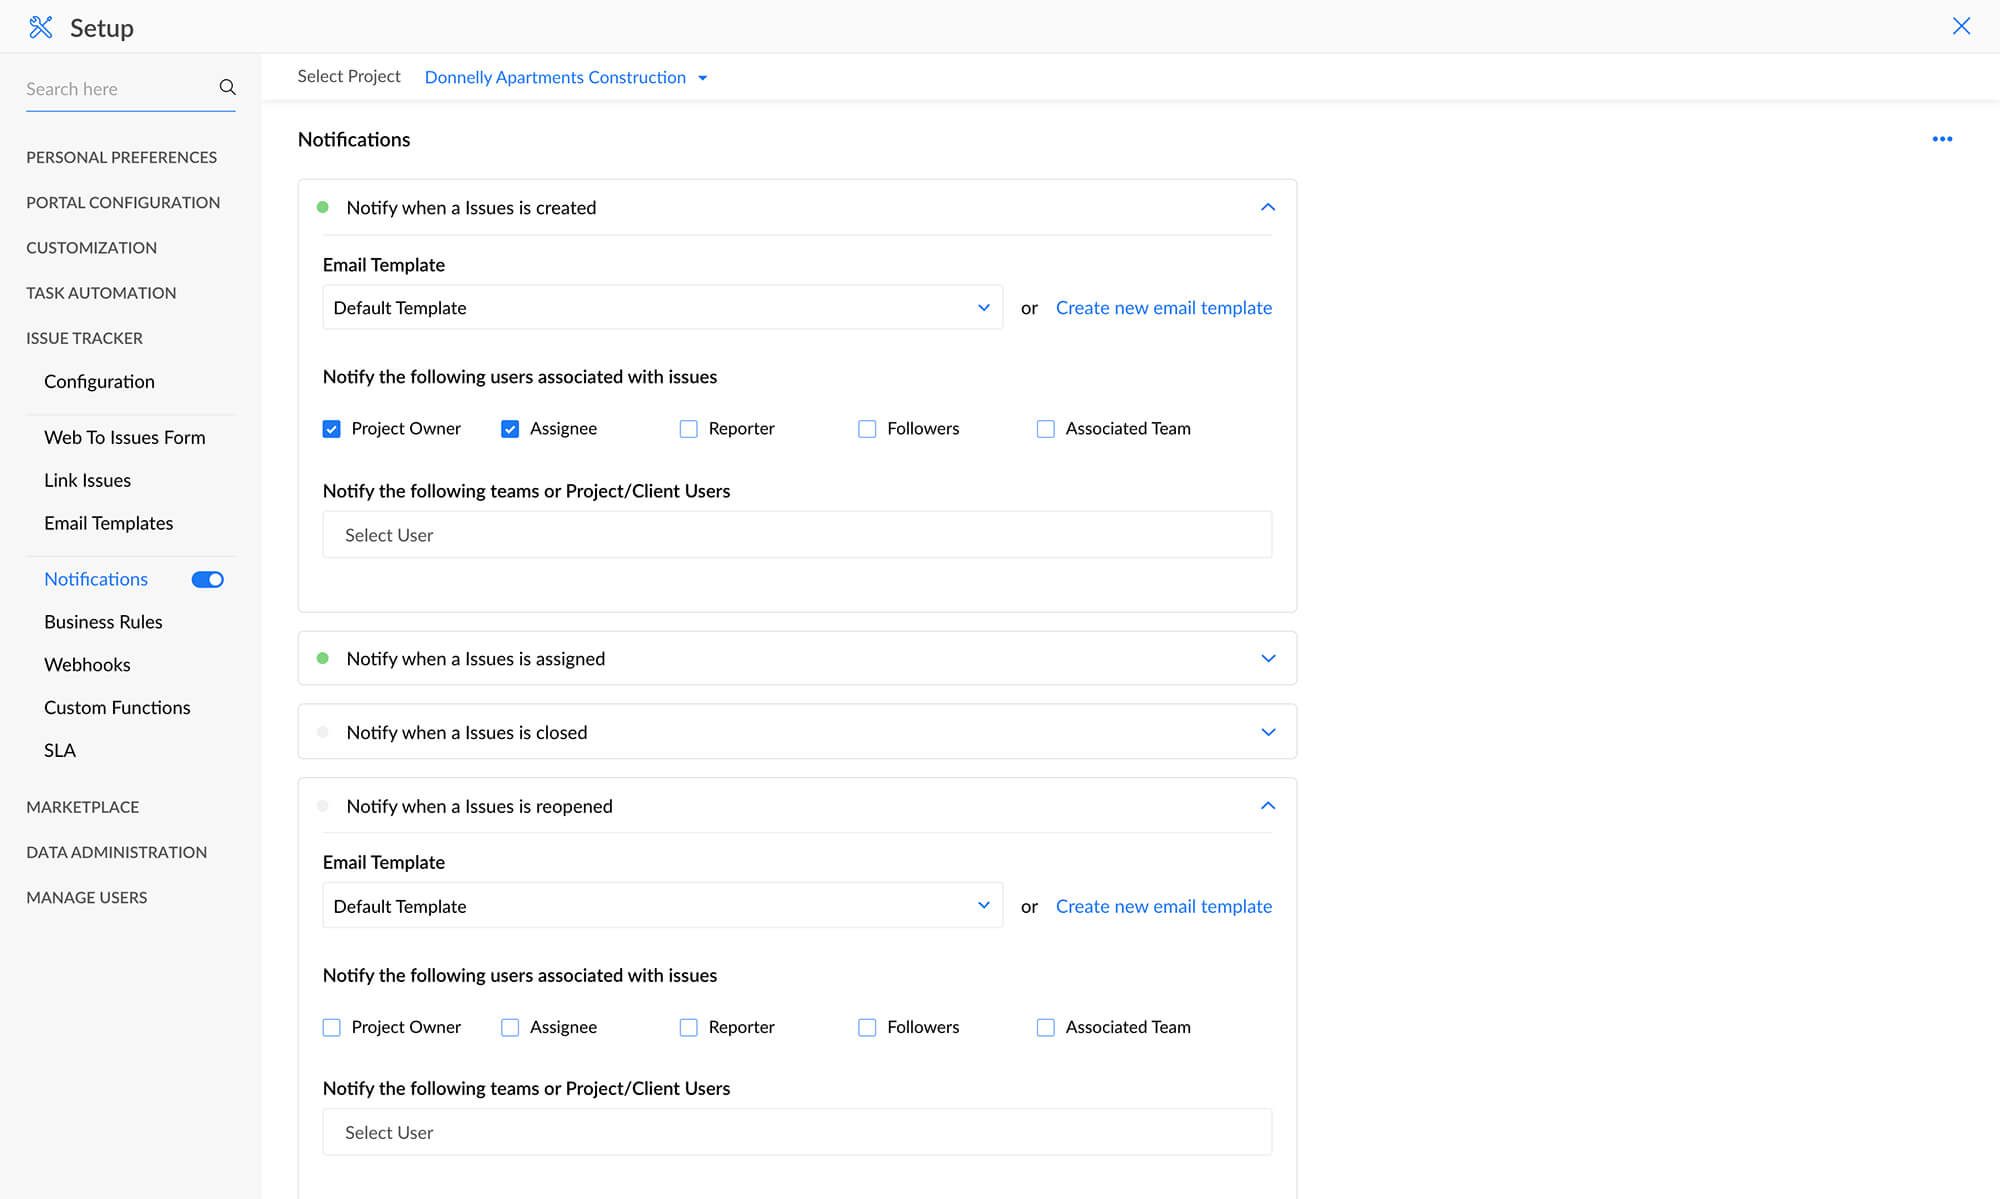Open Issue Tracker section
This screenshot has height=1199, width=2000.
(x=84, y=338)
